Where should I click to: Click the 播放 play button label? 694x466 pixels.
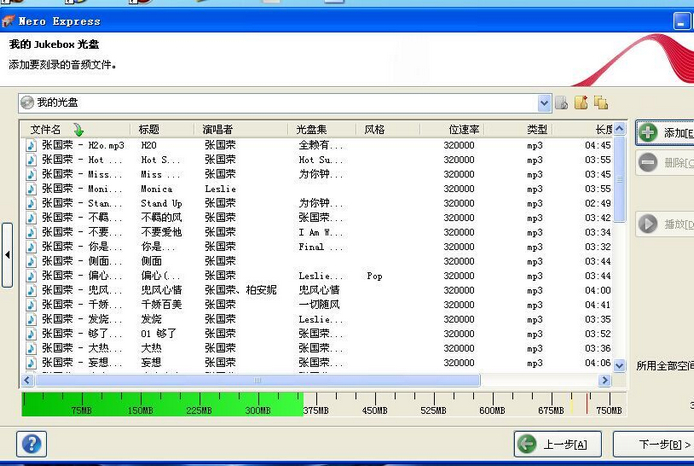[679, 224]
